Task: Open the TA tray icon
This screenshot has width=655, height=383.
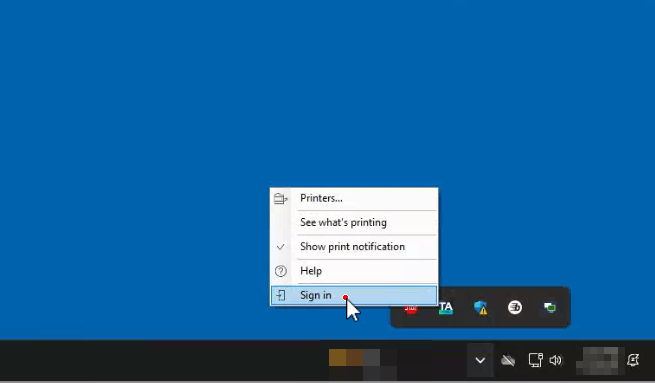Action: click(446, 308)
